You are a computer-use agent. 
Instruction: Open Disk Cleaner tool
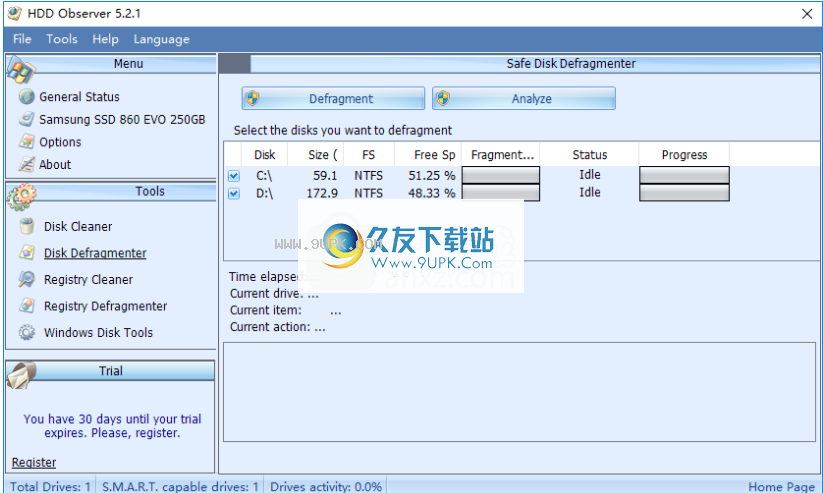78,226
